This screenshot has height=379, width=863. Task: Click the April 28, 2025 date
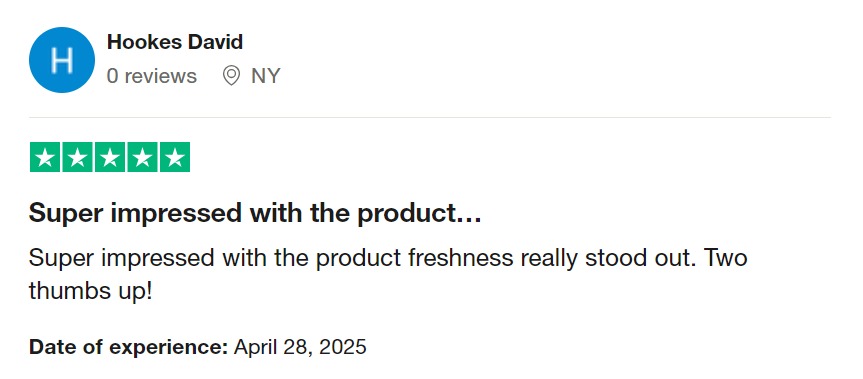tap(301, 347)
